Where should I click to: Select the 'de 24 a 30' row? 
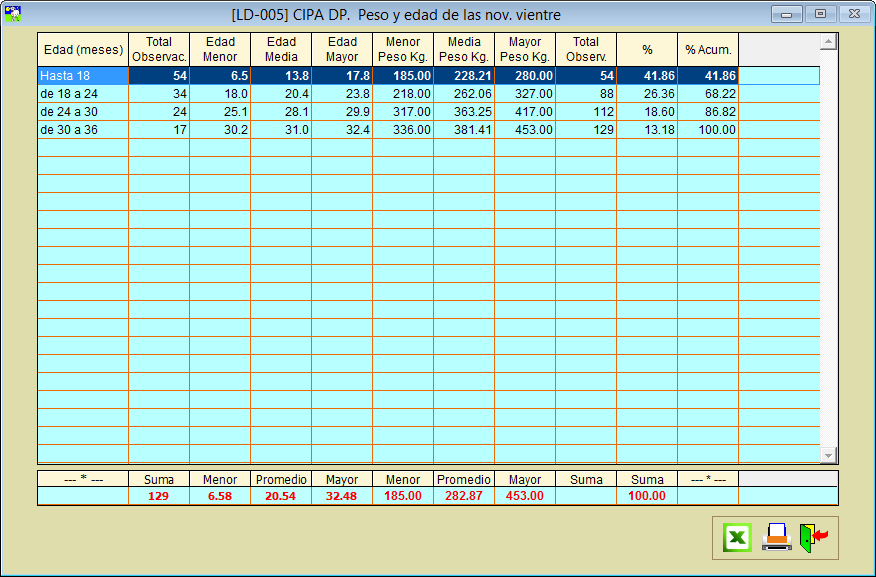coord(83,112)
